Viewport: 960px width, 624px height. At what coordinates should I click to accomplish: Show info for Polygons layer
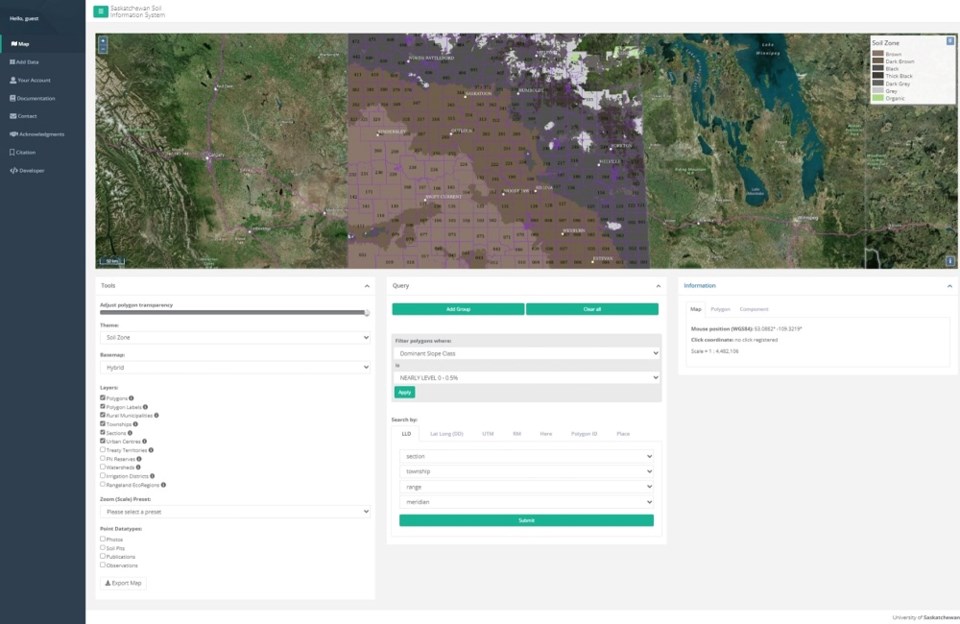[x=131, y=398]
